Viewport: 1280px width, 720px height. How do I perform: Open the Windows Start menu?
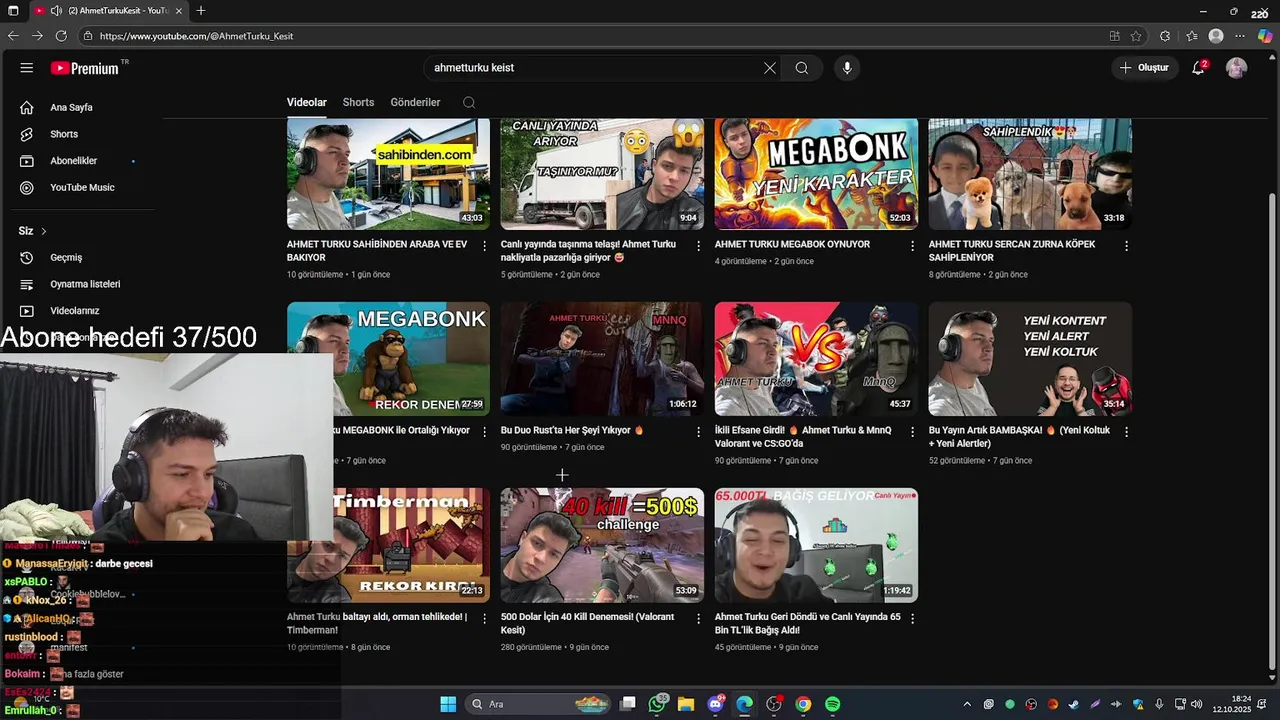click(448, 704)
